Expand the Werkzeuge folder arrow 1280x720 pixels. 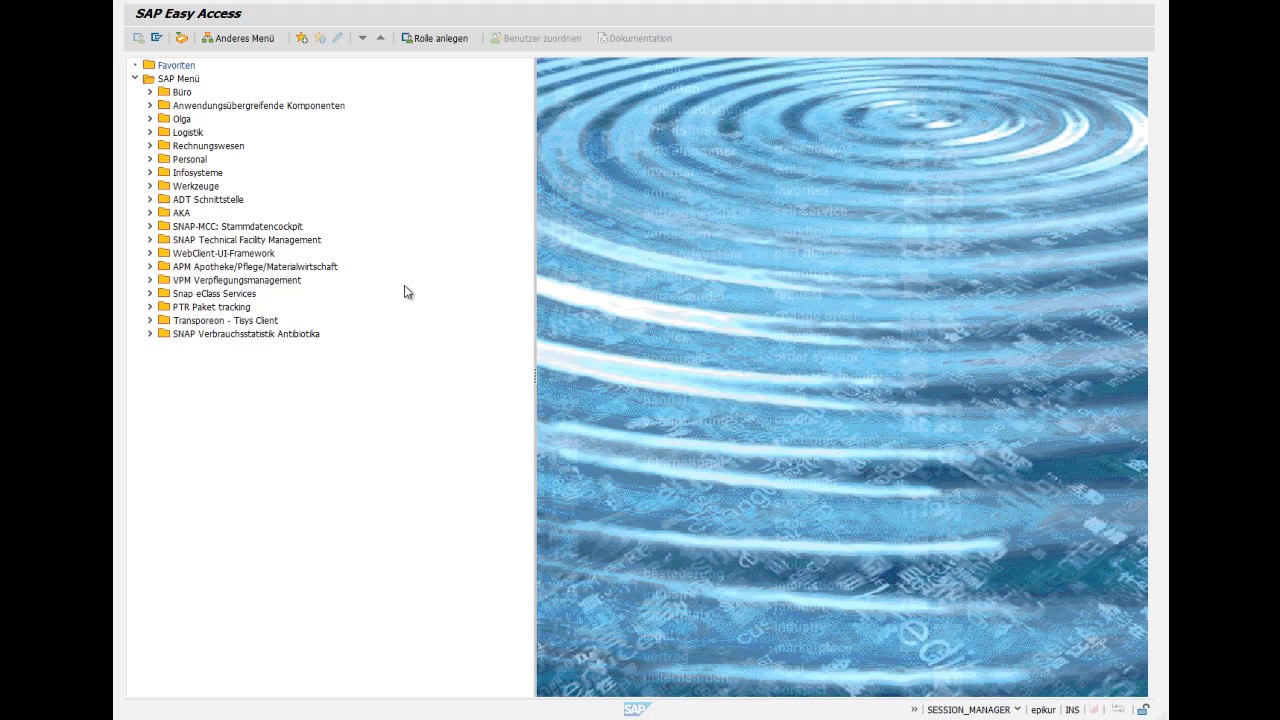click(x=150, y=186)
